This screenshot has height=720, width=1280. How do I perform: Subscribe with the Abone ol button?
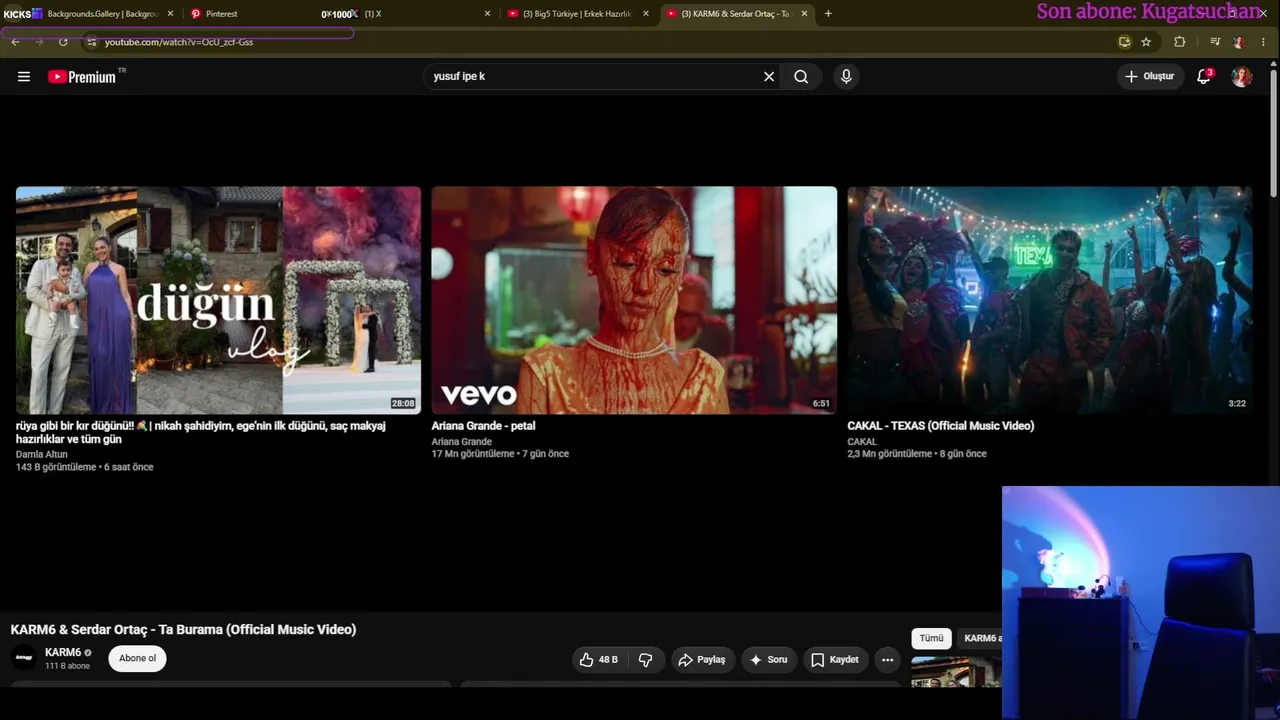pos(138,658)
